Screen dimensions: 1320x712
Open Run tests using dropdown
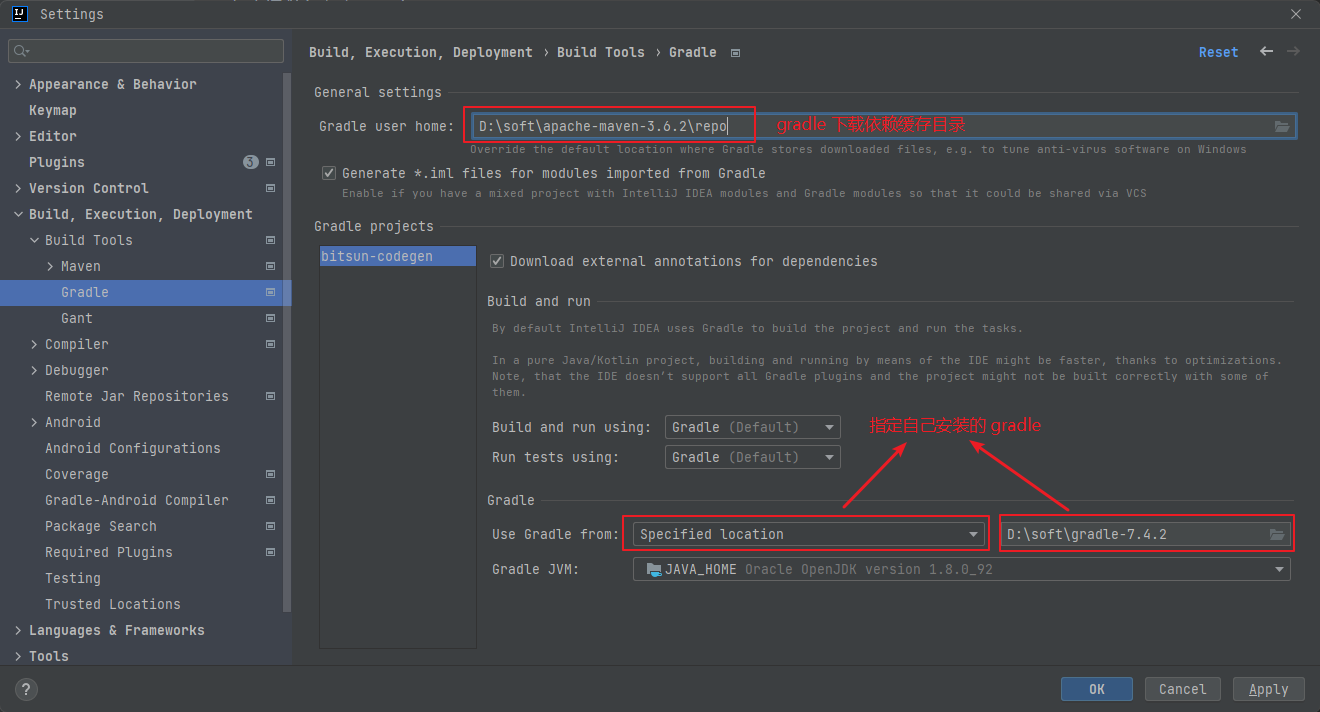pos(753,457)
